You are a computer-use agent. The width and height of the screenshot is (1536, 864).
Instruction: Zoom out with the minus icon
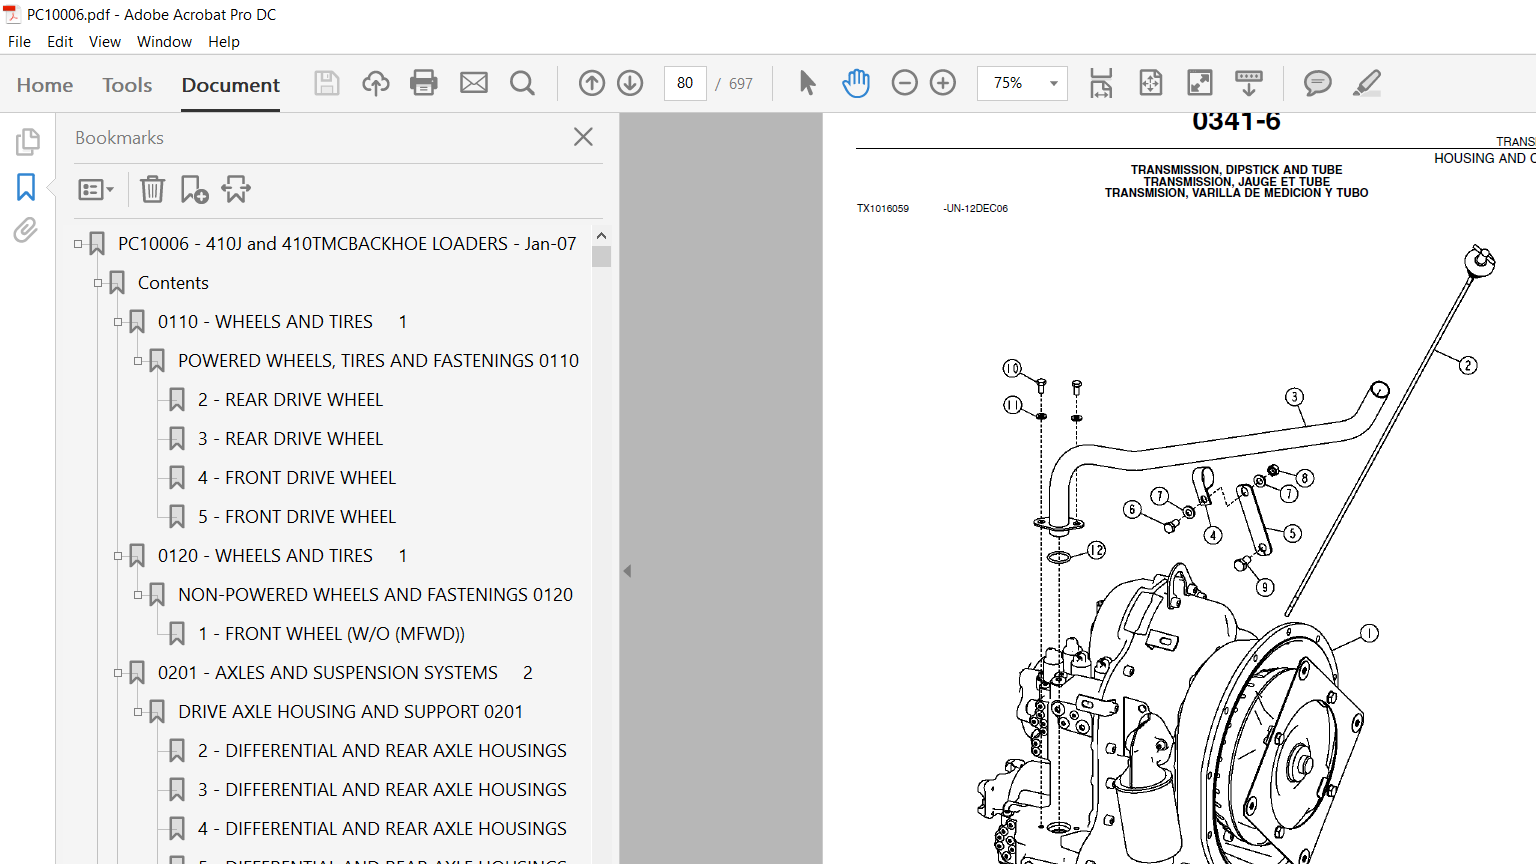point(904,83)
